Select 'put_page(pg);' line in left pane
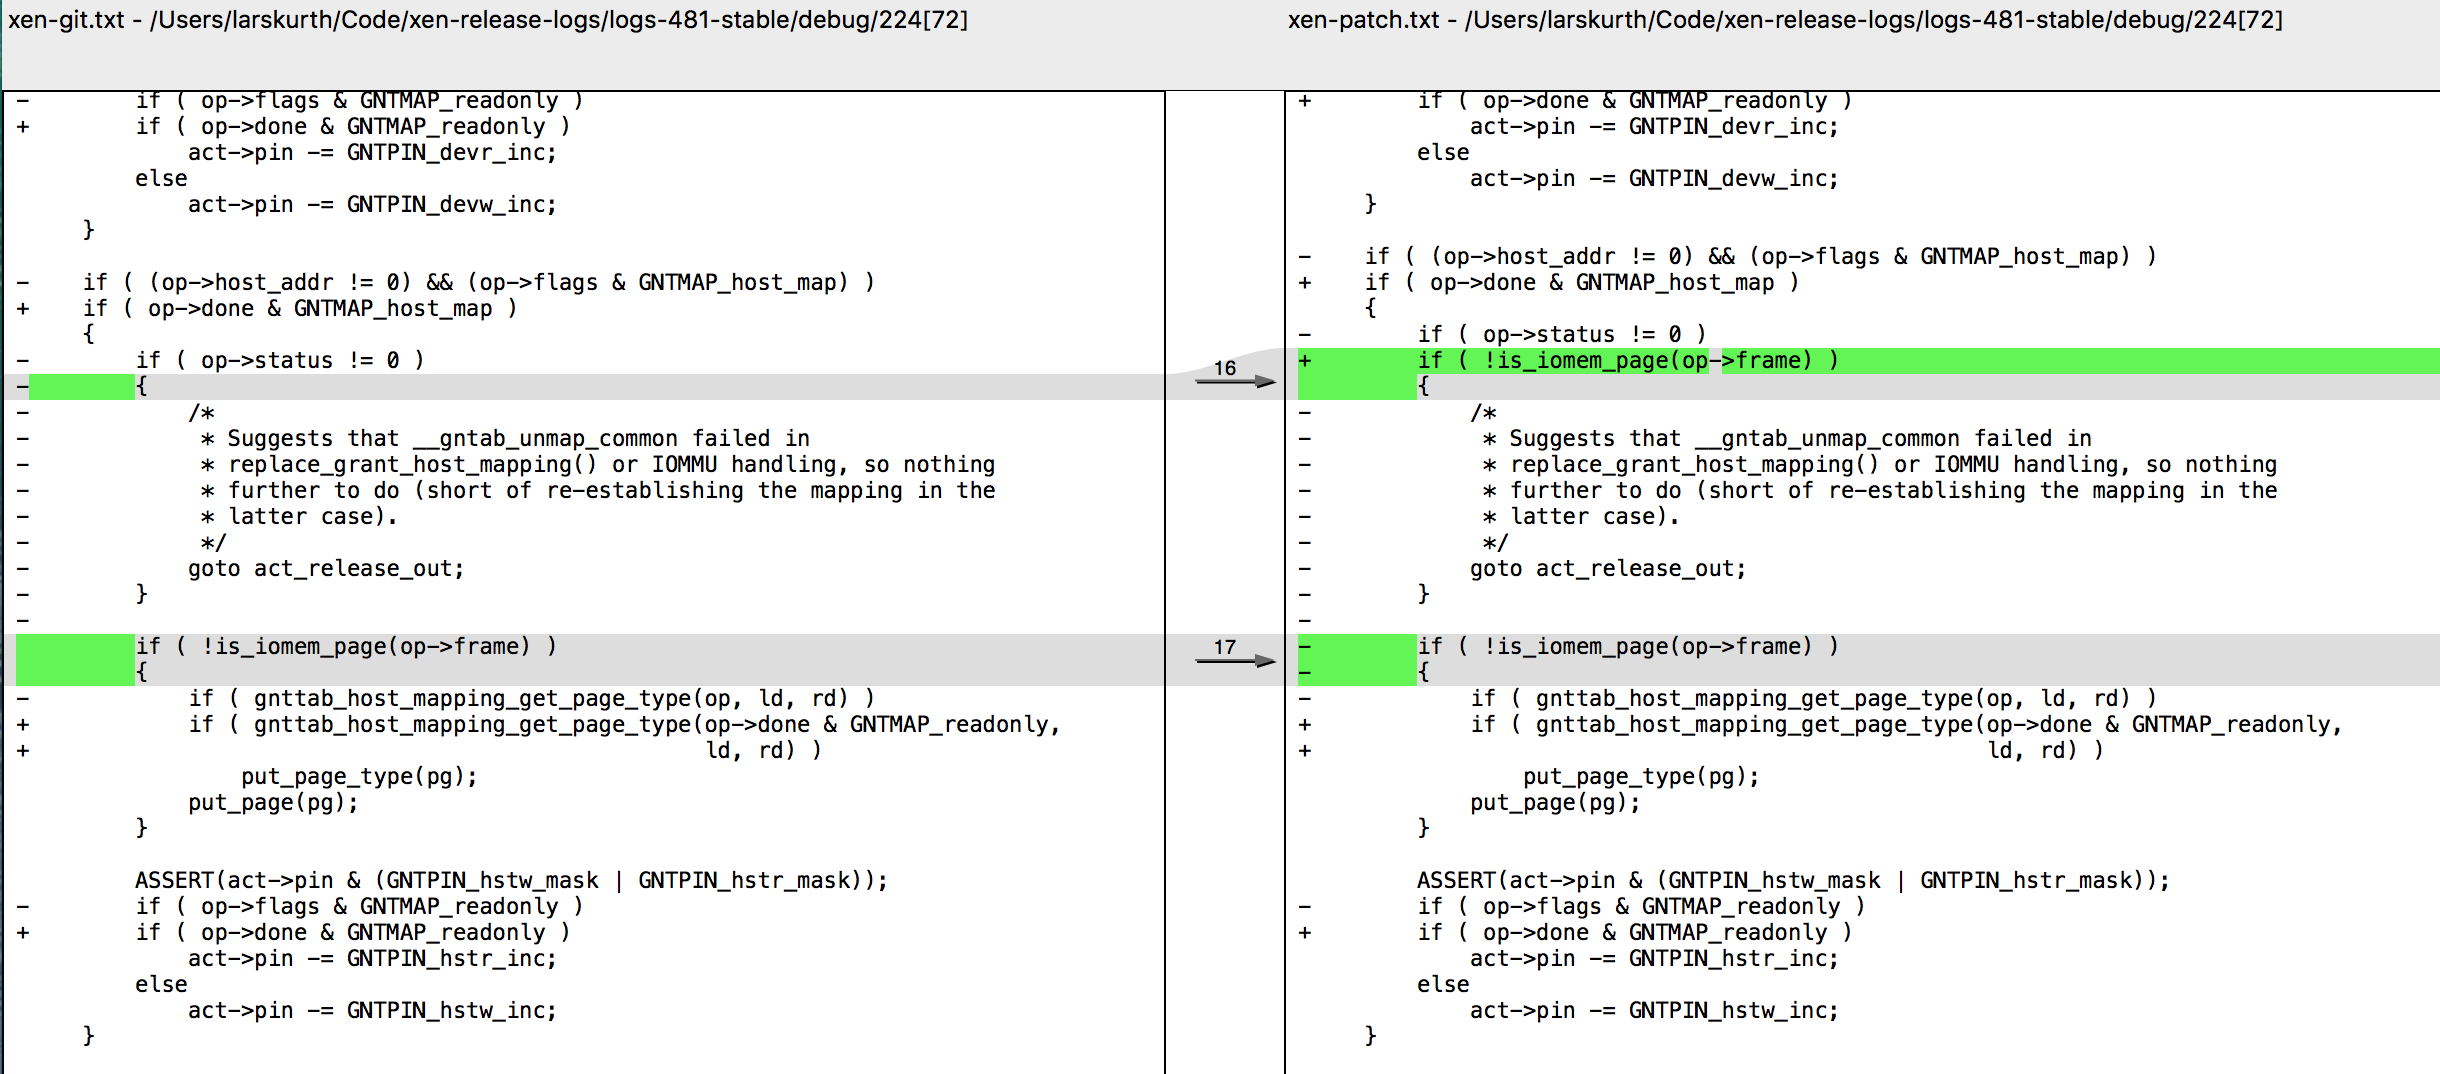Viewport: 2440px width, 1074px height. click(273, 803)
